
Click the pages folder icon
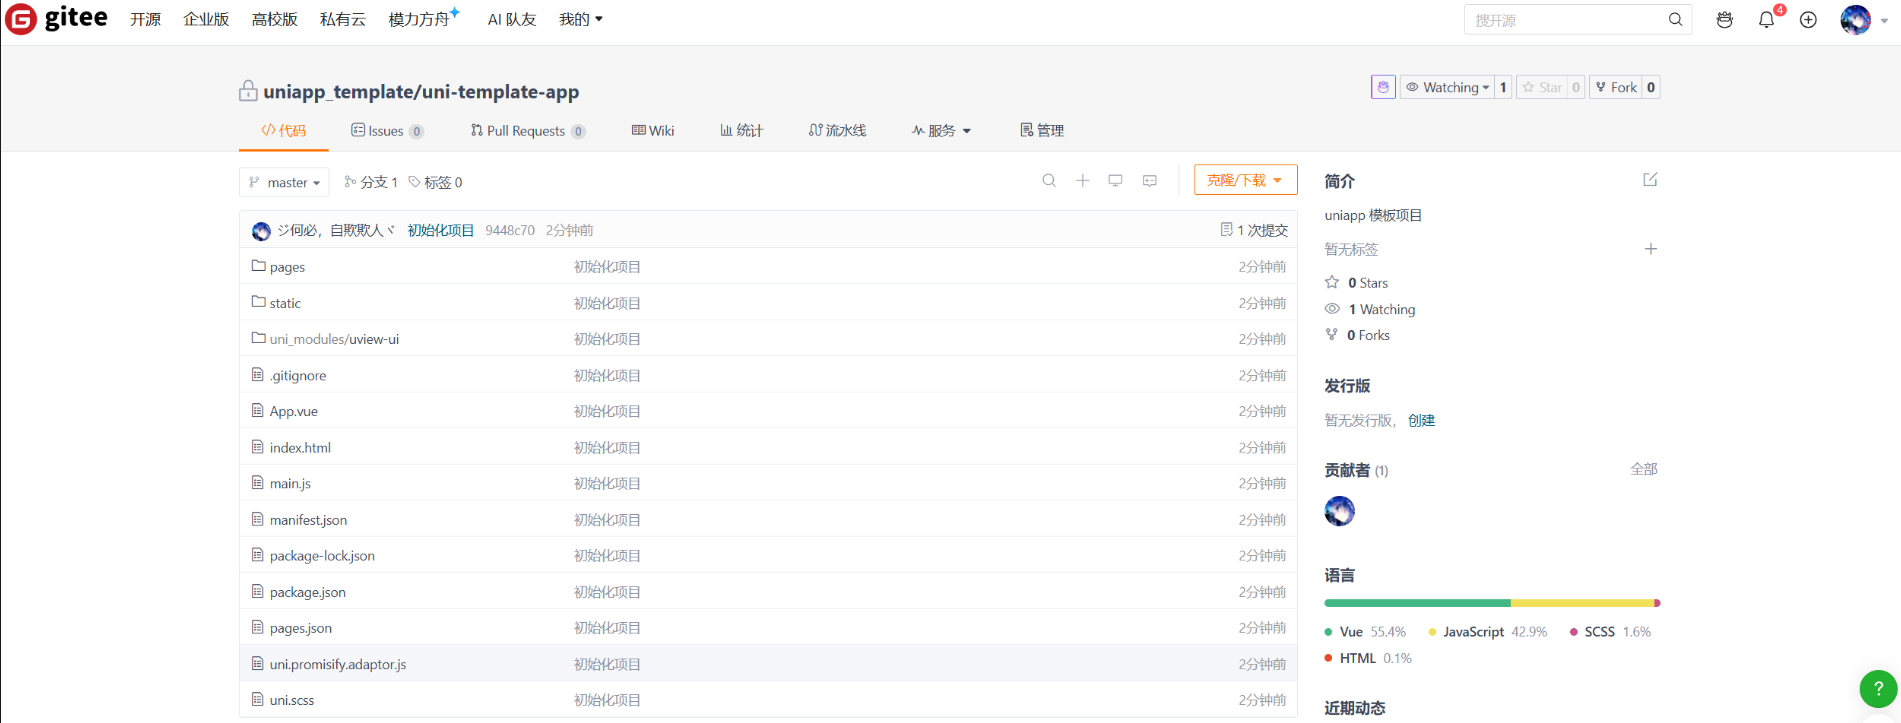(x=258, y=266)
